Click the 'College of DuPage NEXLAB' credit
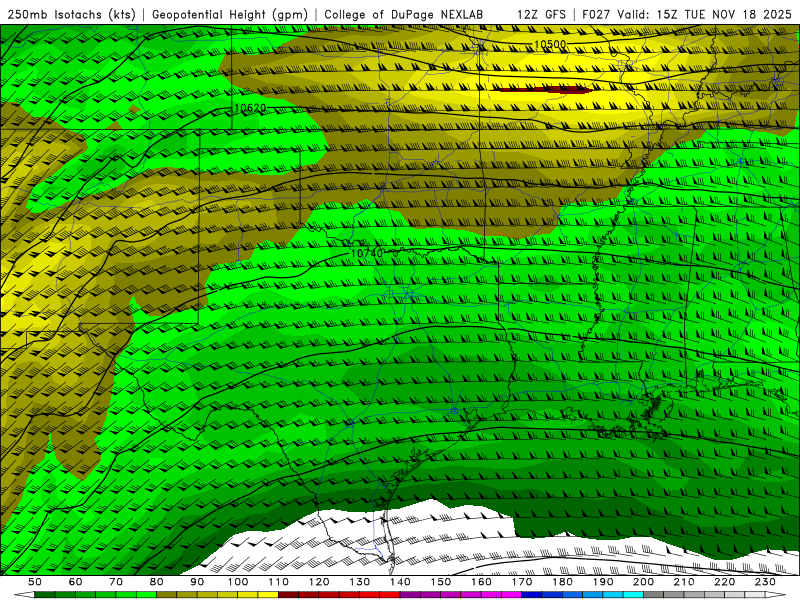800x600 pixels. pos(403,15)
